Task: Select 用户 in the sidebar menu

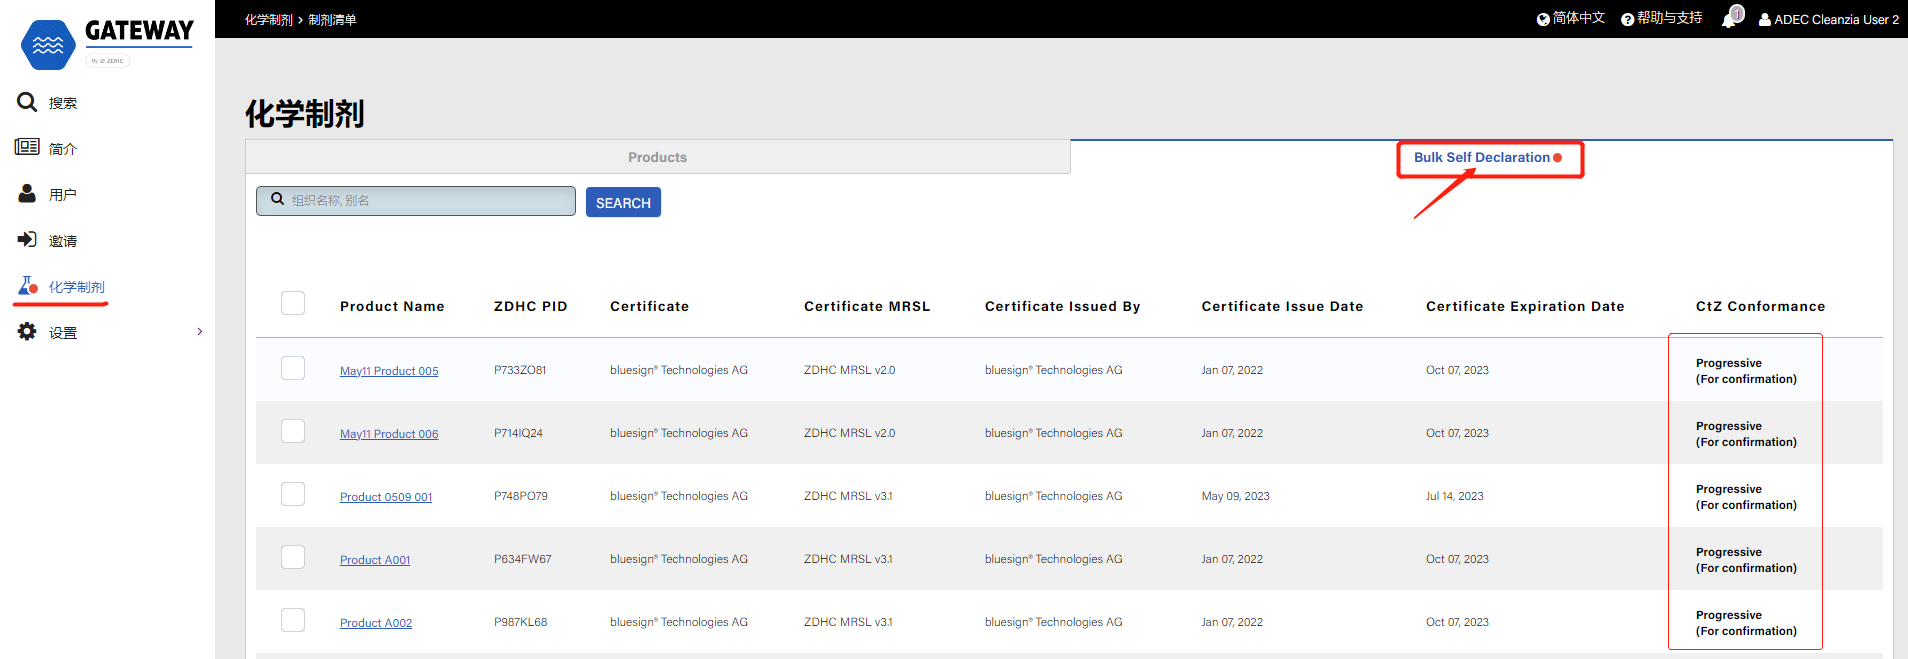Action: pyautogui.click(x=63, y=195)
